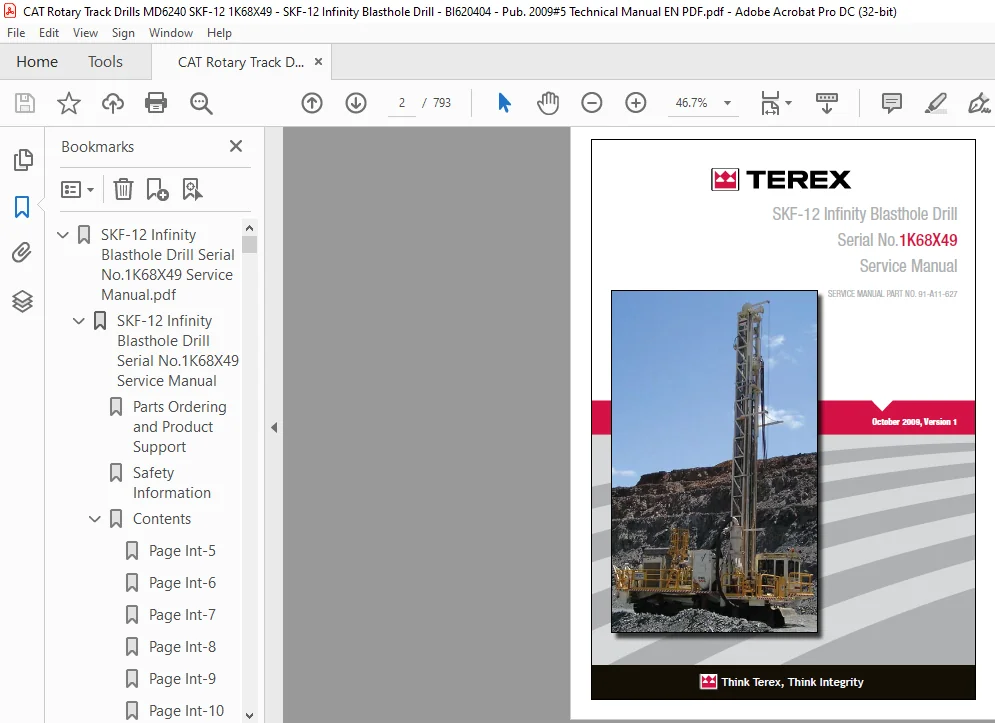Click the fit page width icon
This screenshot has height=723, width=995.
[770, 103]
